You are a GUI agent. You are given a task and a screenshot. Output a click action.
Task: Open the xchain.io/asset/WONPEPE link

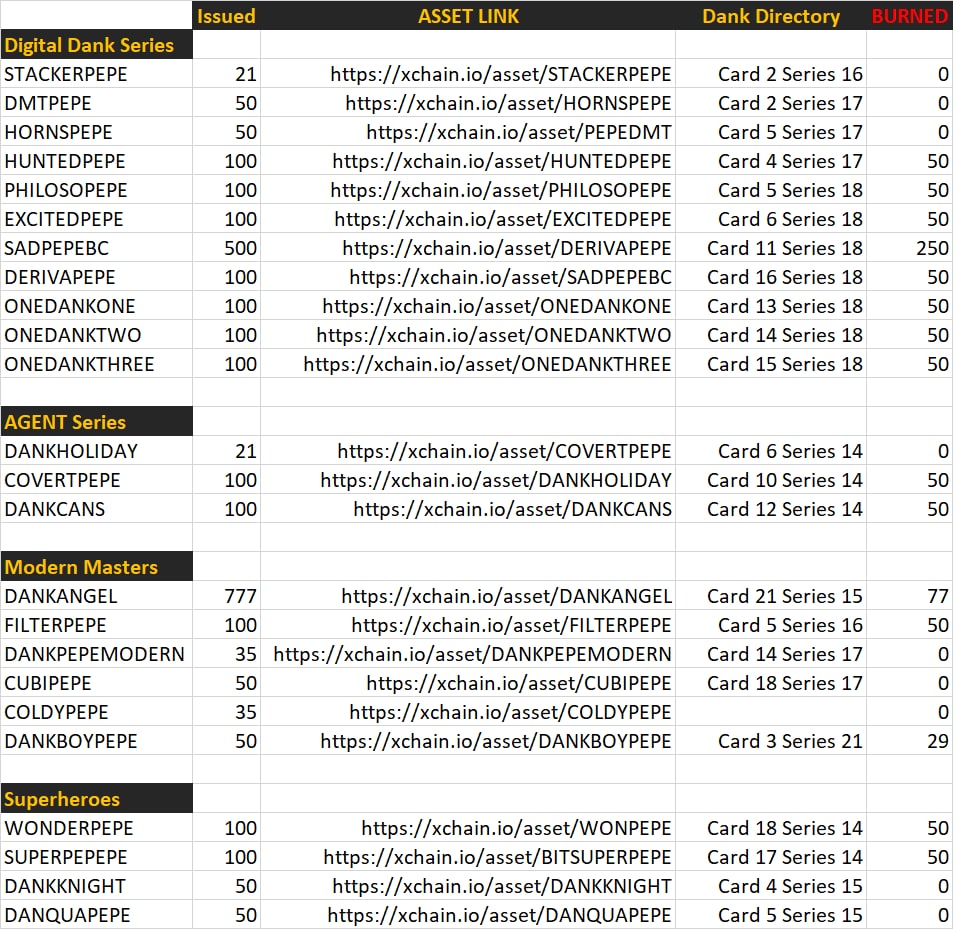point(516,828)
